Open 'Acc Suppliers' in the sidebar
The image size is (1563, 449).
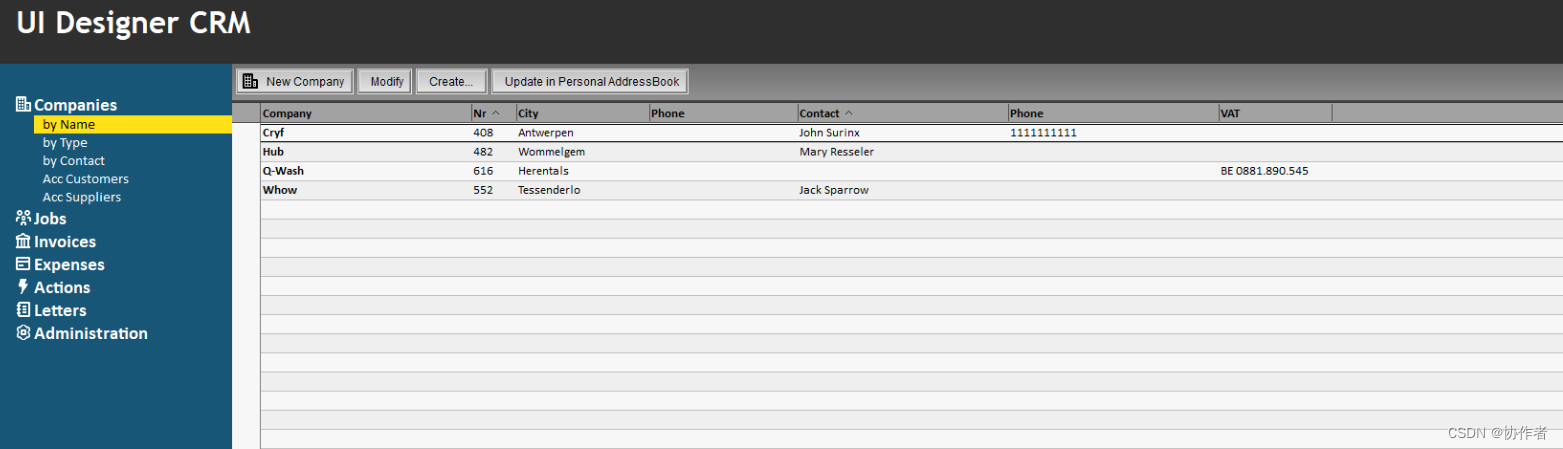82,197
